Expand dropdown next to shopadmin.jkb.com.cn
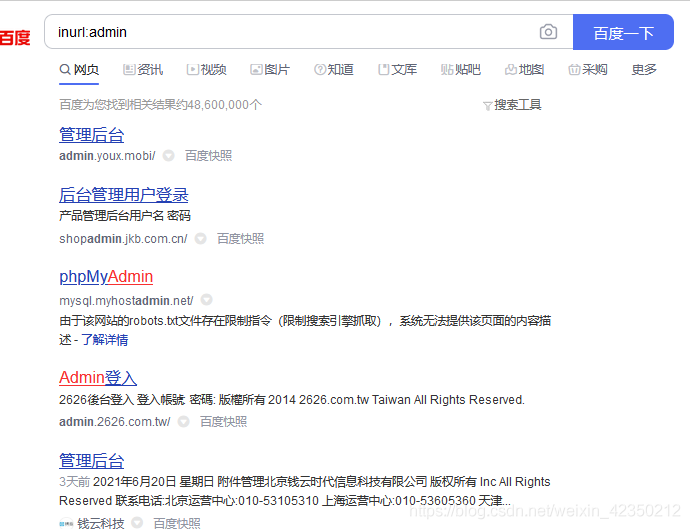690x529 pixels. 201,238
